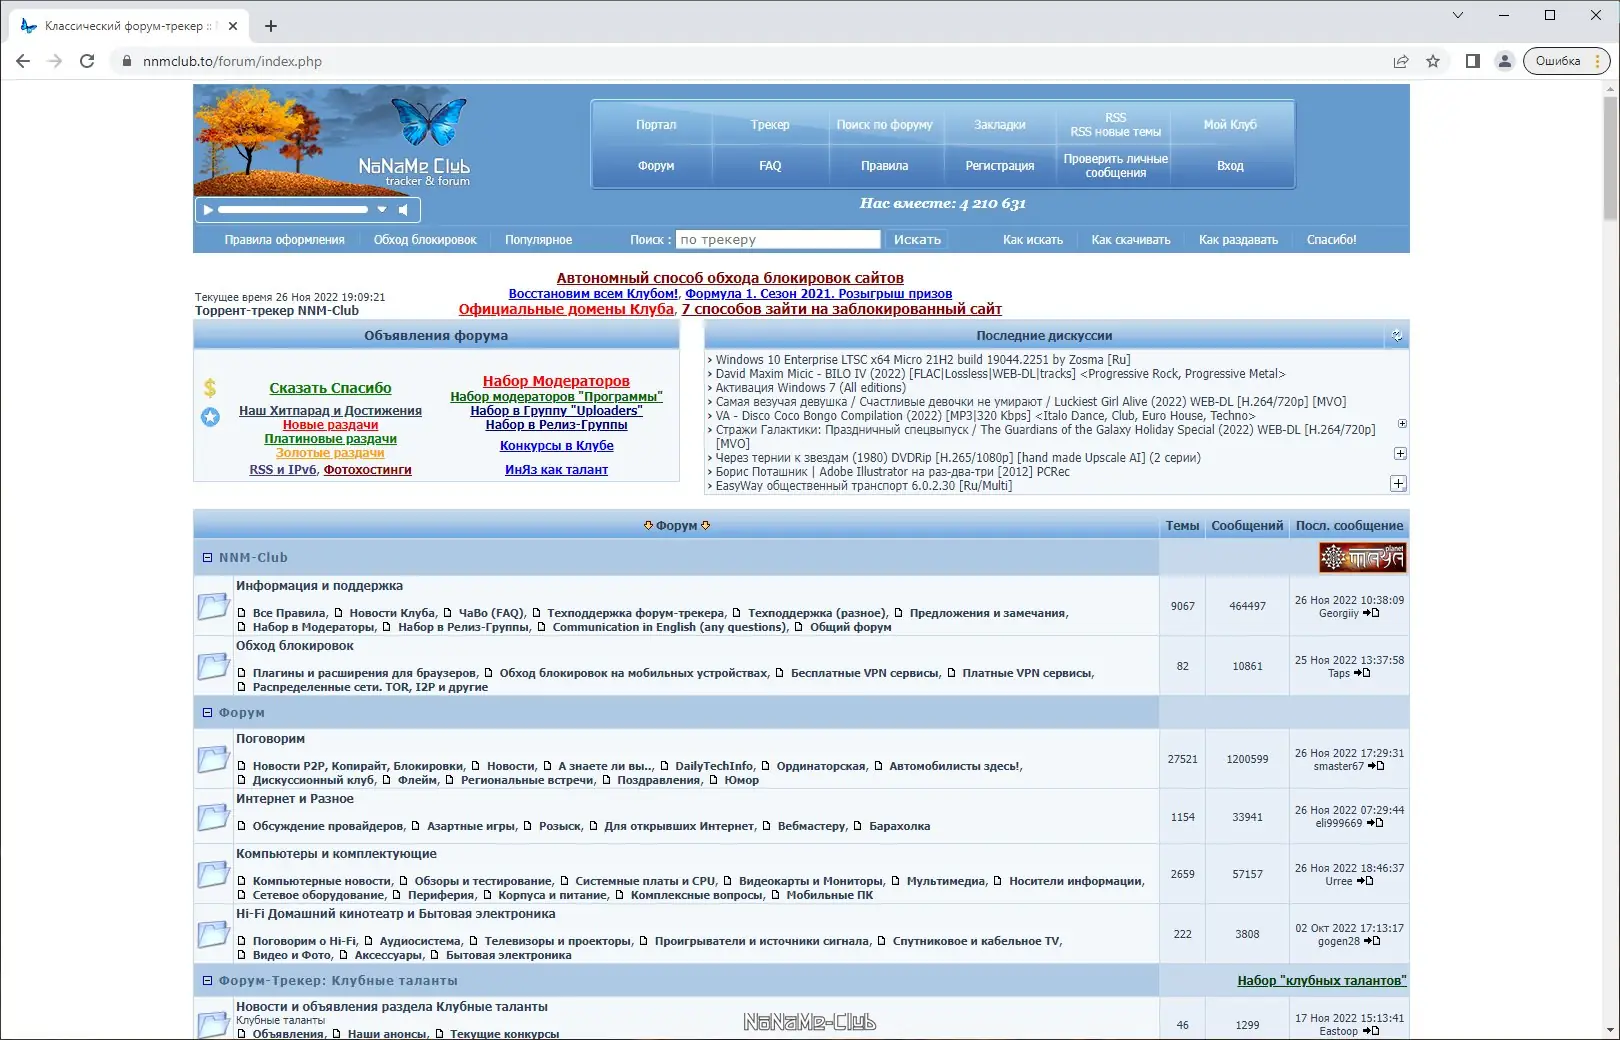The width and height of the screenshot is (1620, 1040).
Task: Open the audio player station dropdown arrow
Action: (x=382, y=210)
